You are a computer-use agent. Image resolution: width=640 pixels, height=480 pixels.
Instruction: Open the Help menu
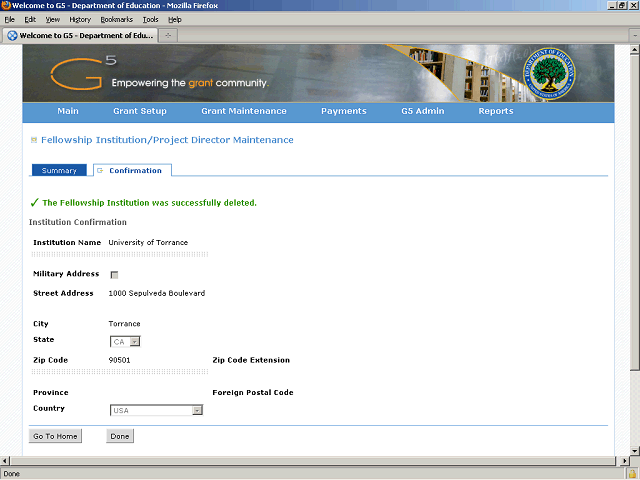pyautogui.click(x=175, y=20)
